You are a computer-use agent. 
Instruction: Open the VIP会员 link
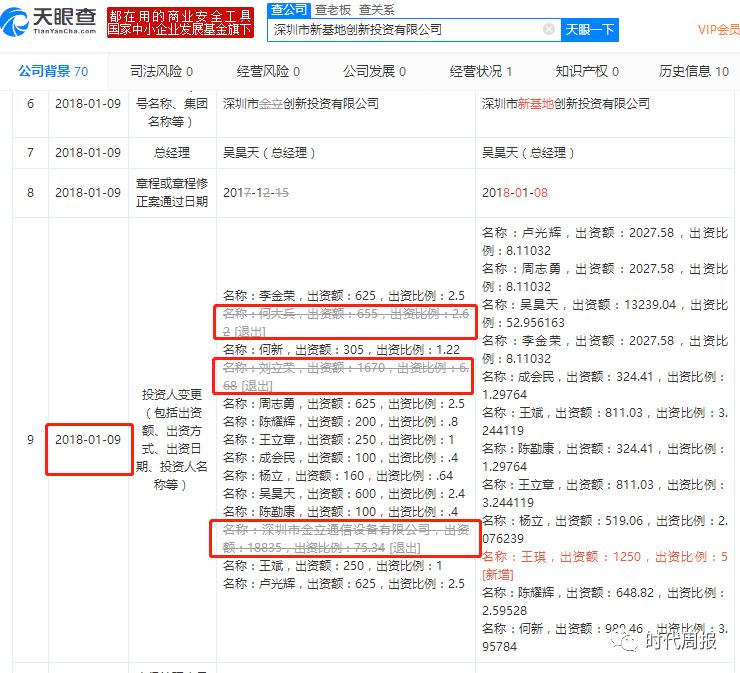click(x=718, y=30)
